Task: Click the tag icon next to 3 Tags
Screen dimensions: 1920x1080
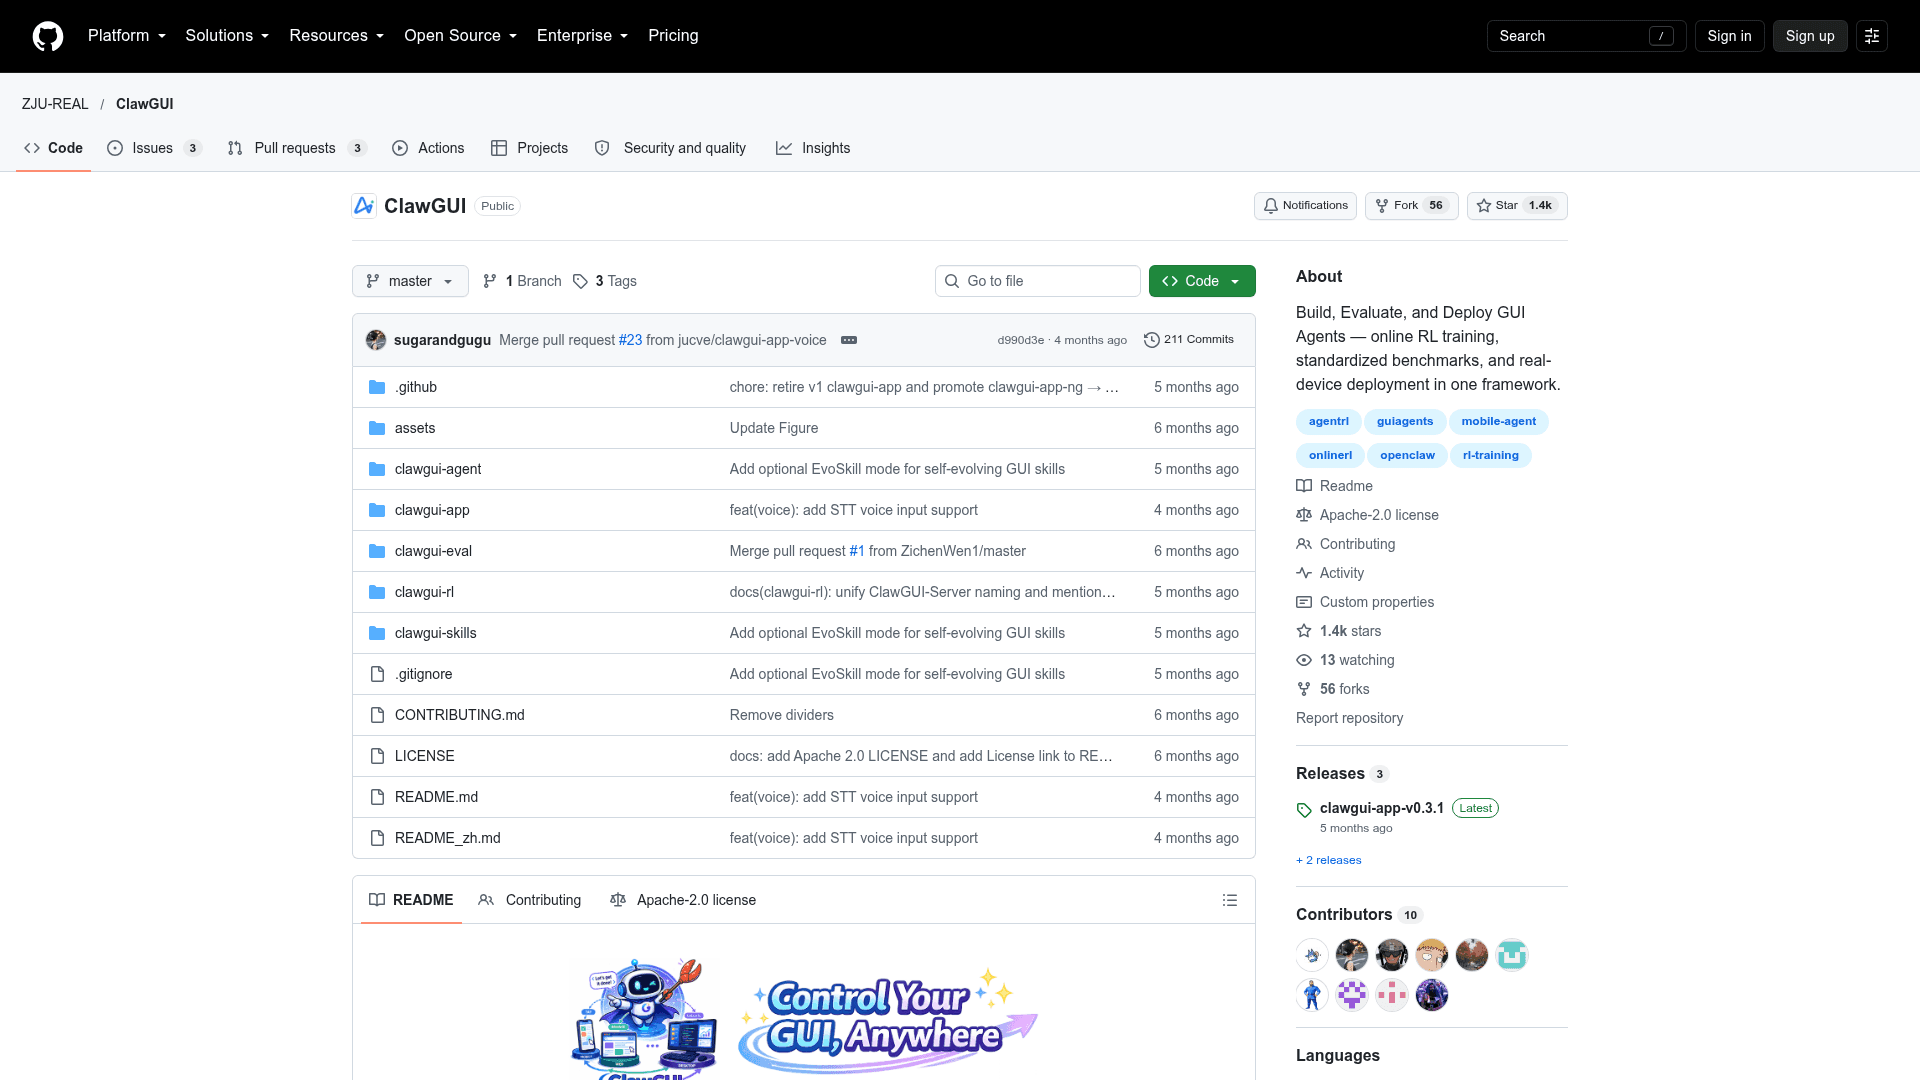Action: (x=580, y=281)
